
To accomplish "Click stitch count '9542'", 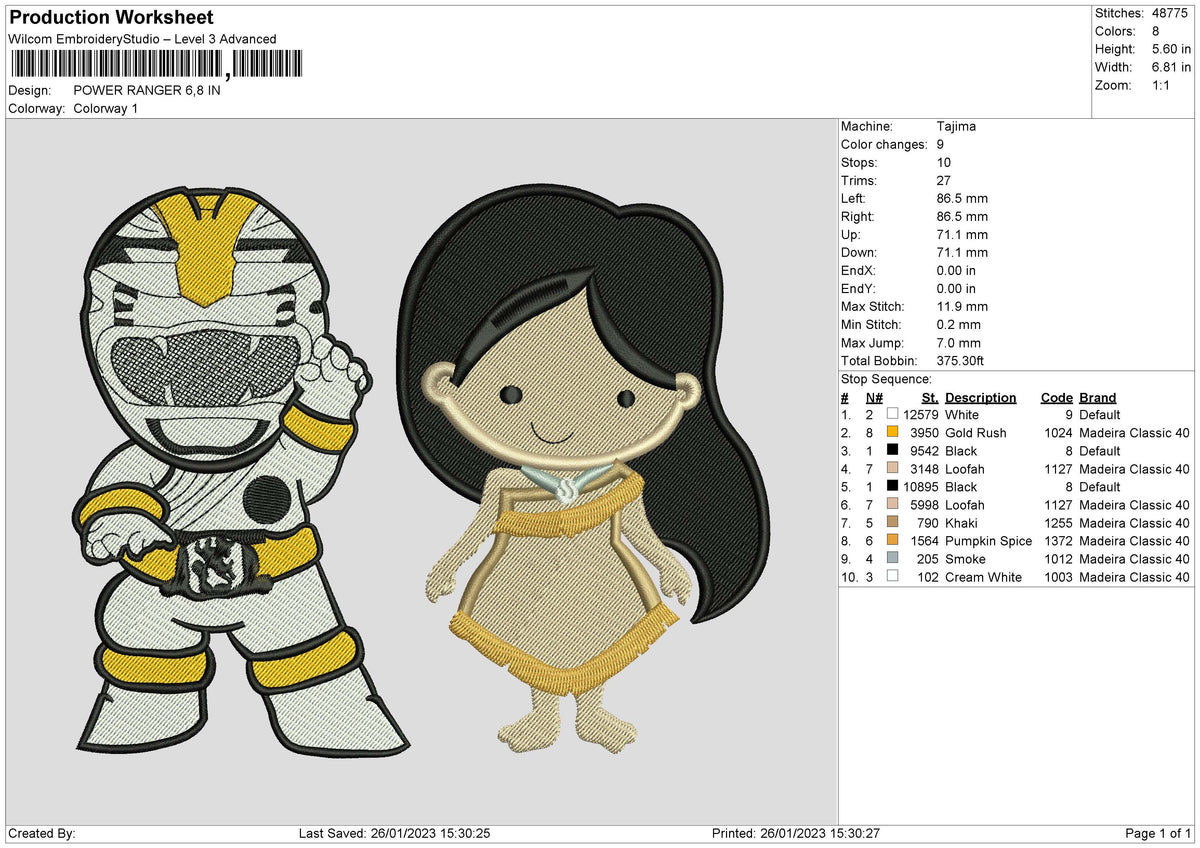I will coord(924,450).
